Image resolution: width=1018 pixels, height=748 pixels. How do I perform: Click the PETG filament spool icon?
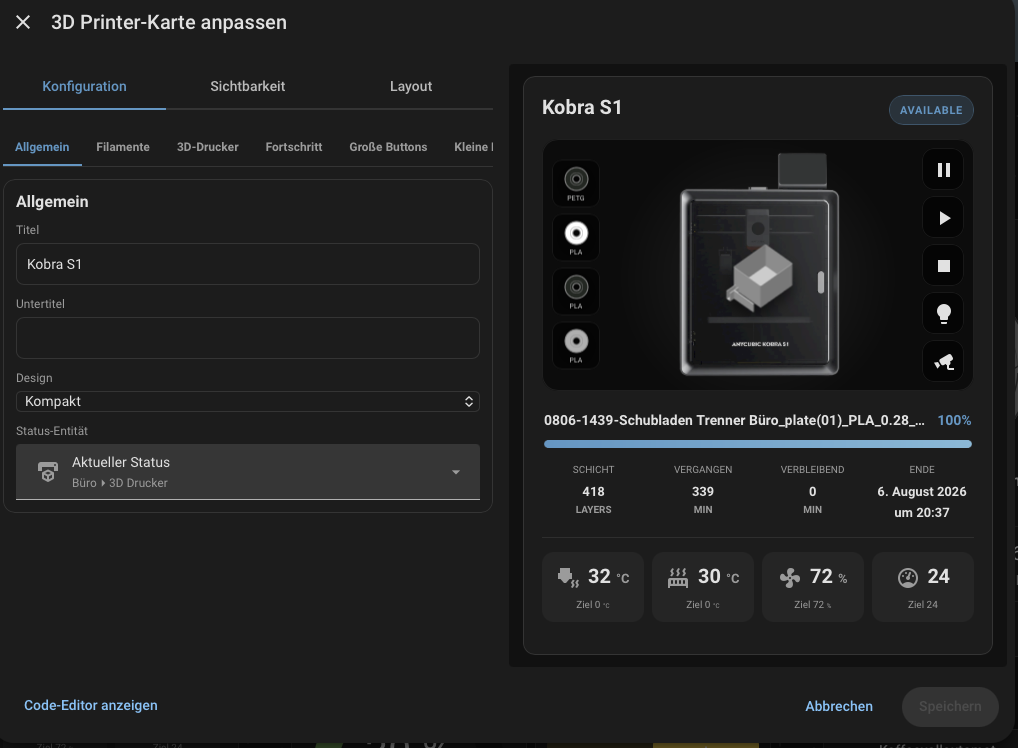pos(576,183)
